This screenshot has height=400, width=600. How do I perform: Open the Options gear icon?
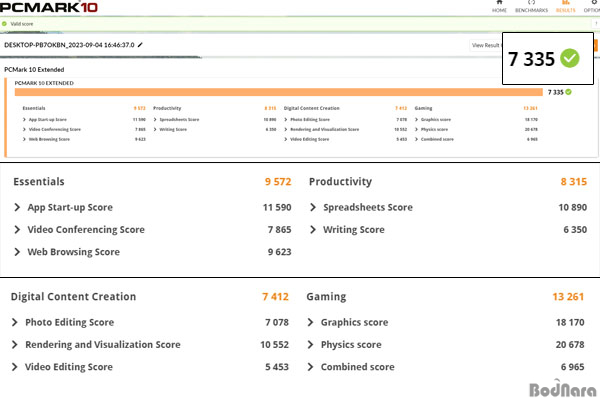point(595,2)
